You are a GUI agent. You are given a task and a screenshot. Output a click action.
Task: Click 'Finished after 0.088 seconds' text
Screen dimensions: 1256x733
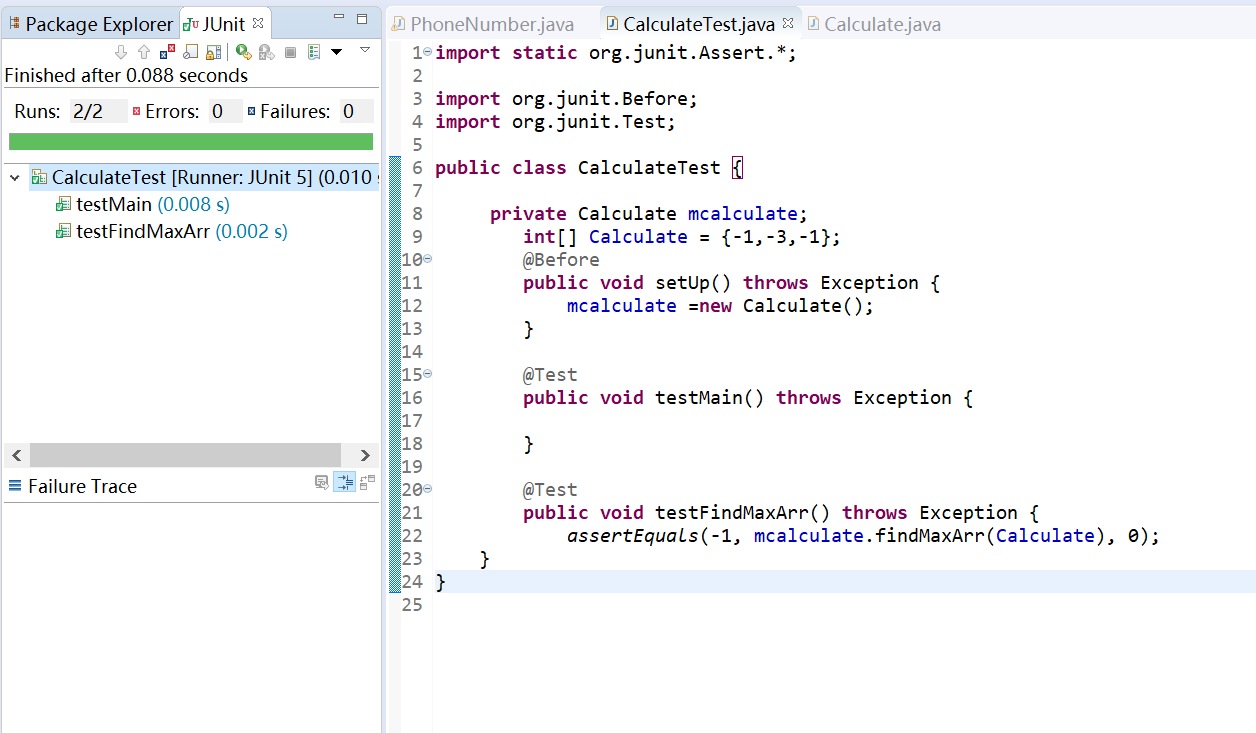[x=126, y=75]
